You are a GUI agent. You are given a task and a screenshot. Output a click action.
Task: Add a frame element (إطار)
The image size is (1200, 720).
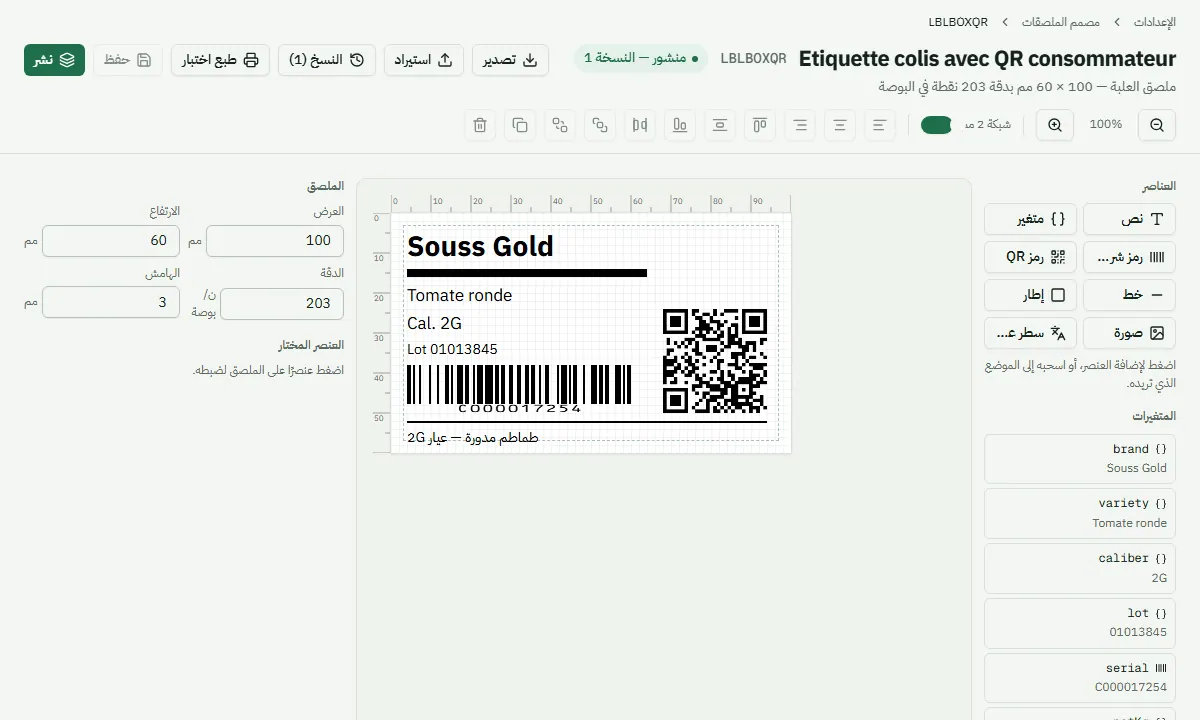click(1030, 295)
